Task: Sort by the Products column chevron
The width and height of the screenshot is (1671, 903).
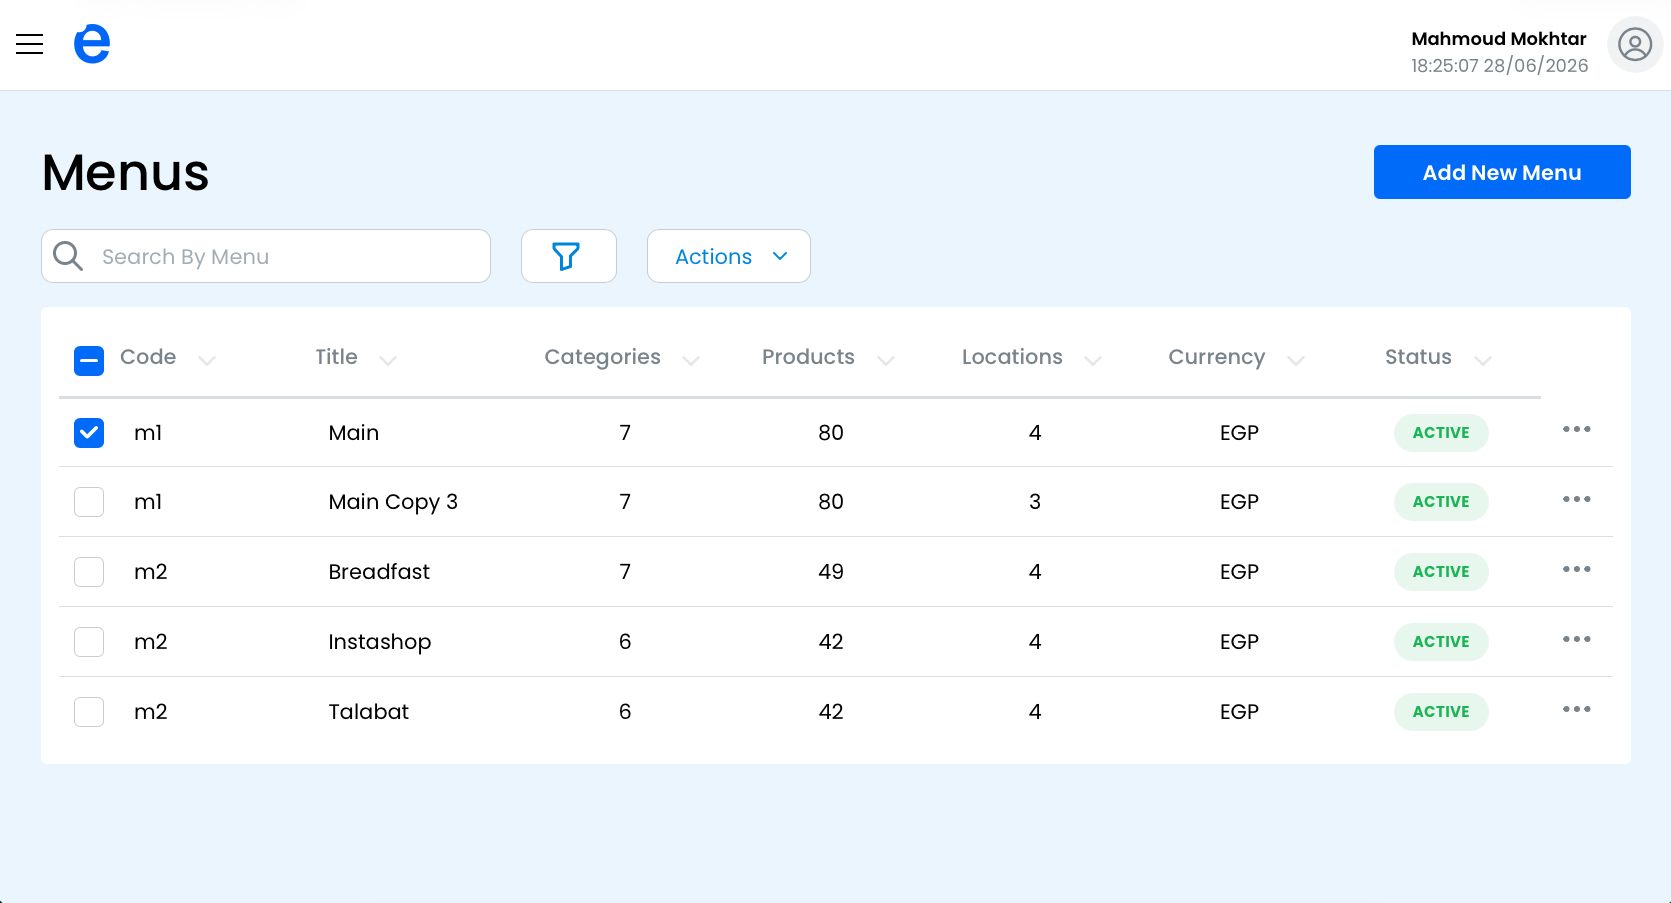Action: pyautogui.click(x=886, y=360)
